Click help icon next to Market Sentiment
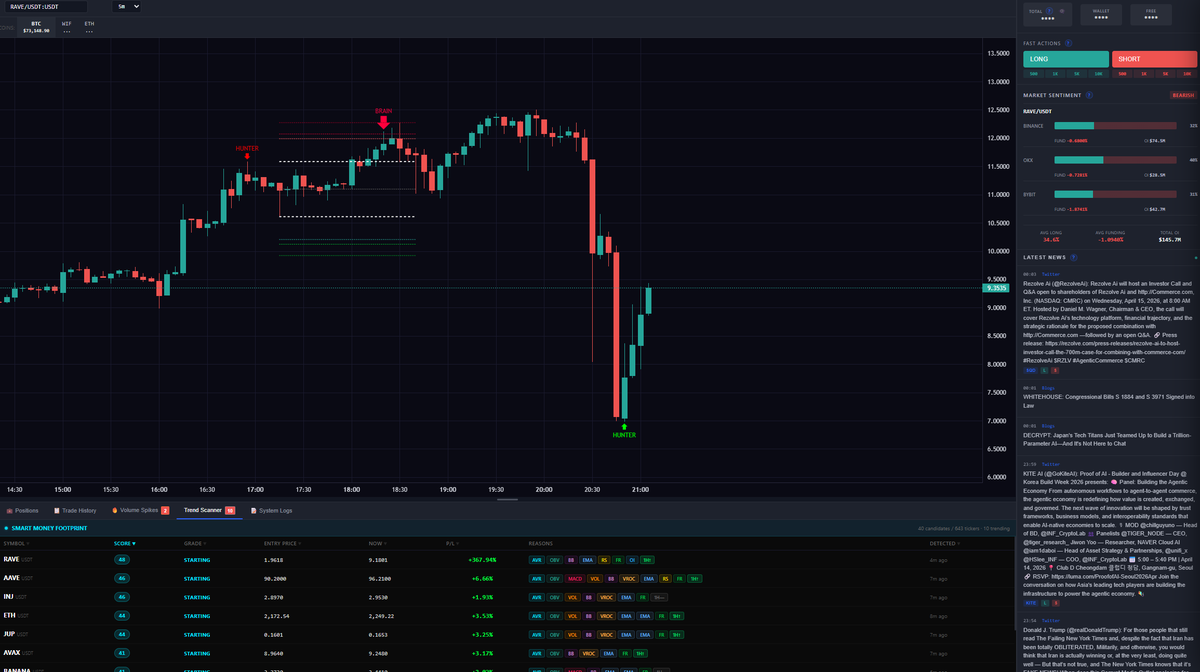1200x672 pixels. (1089, 95)
